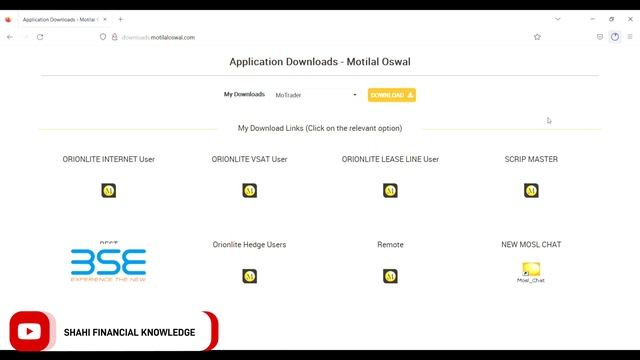The width and height of the screenshot is (640, 360).
Task: Click the ORIONLITE VSAT User label
Action: (249, 159)
